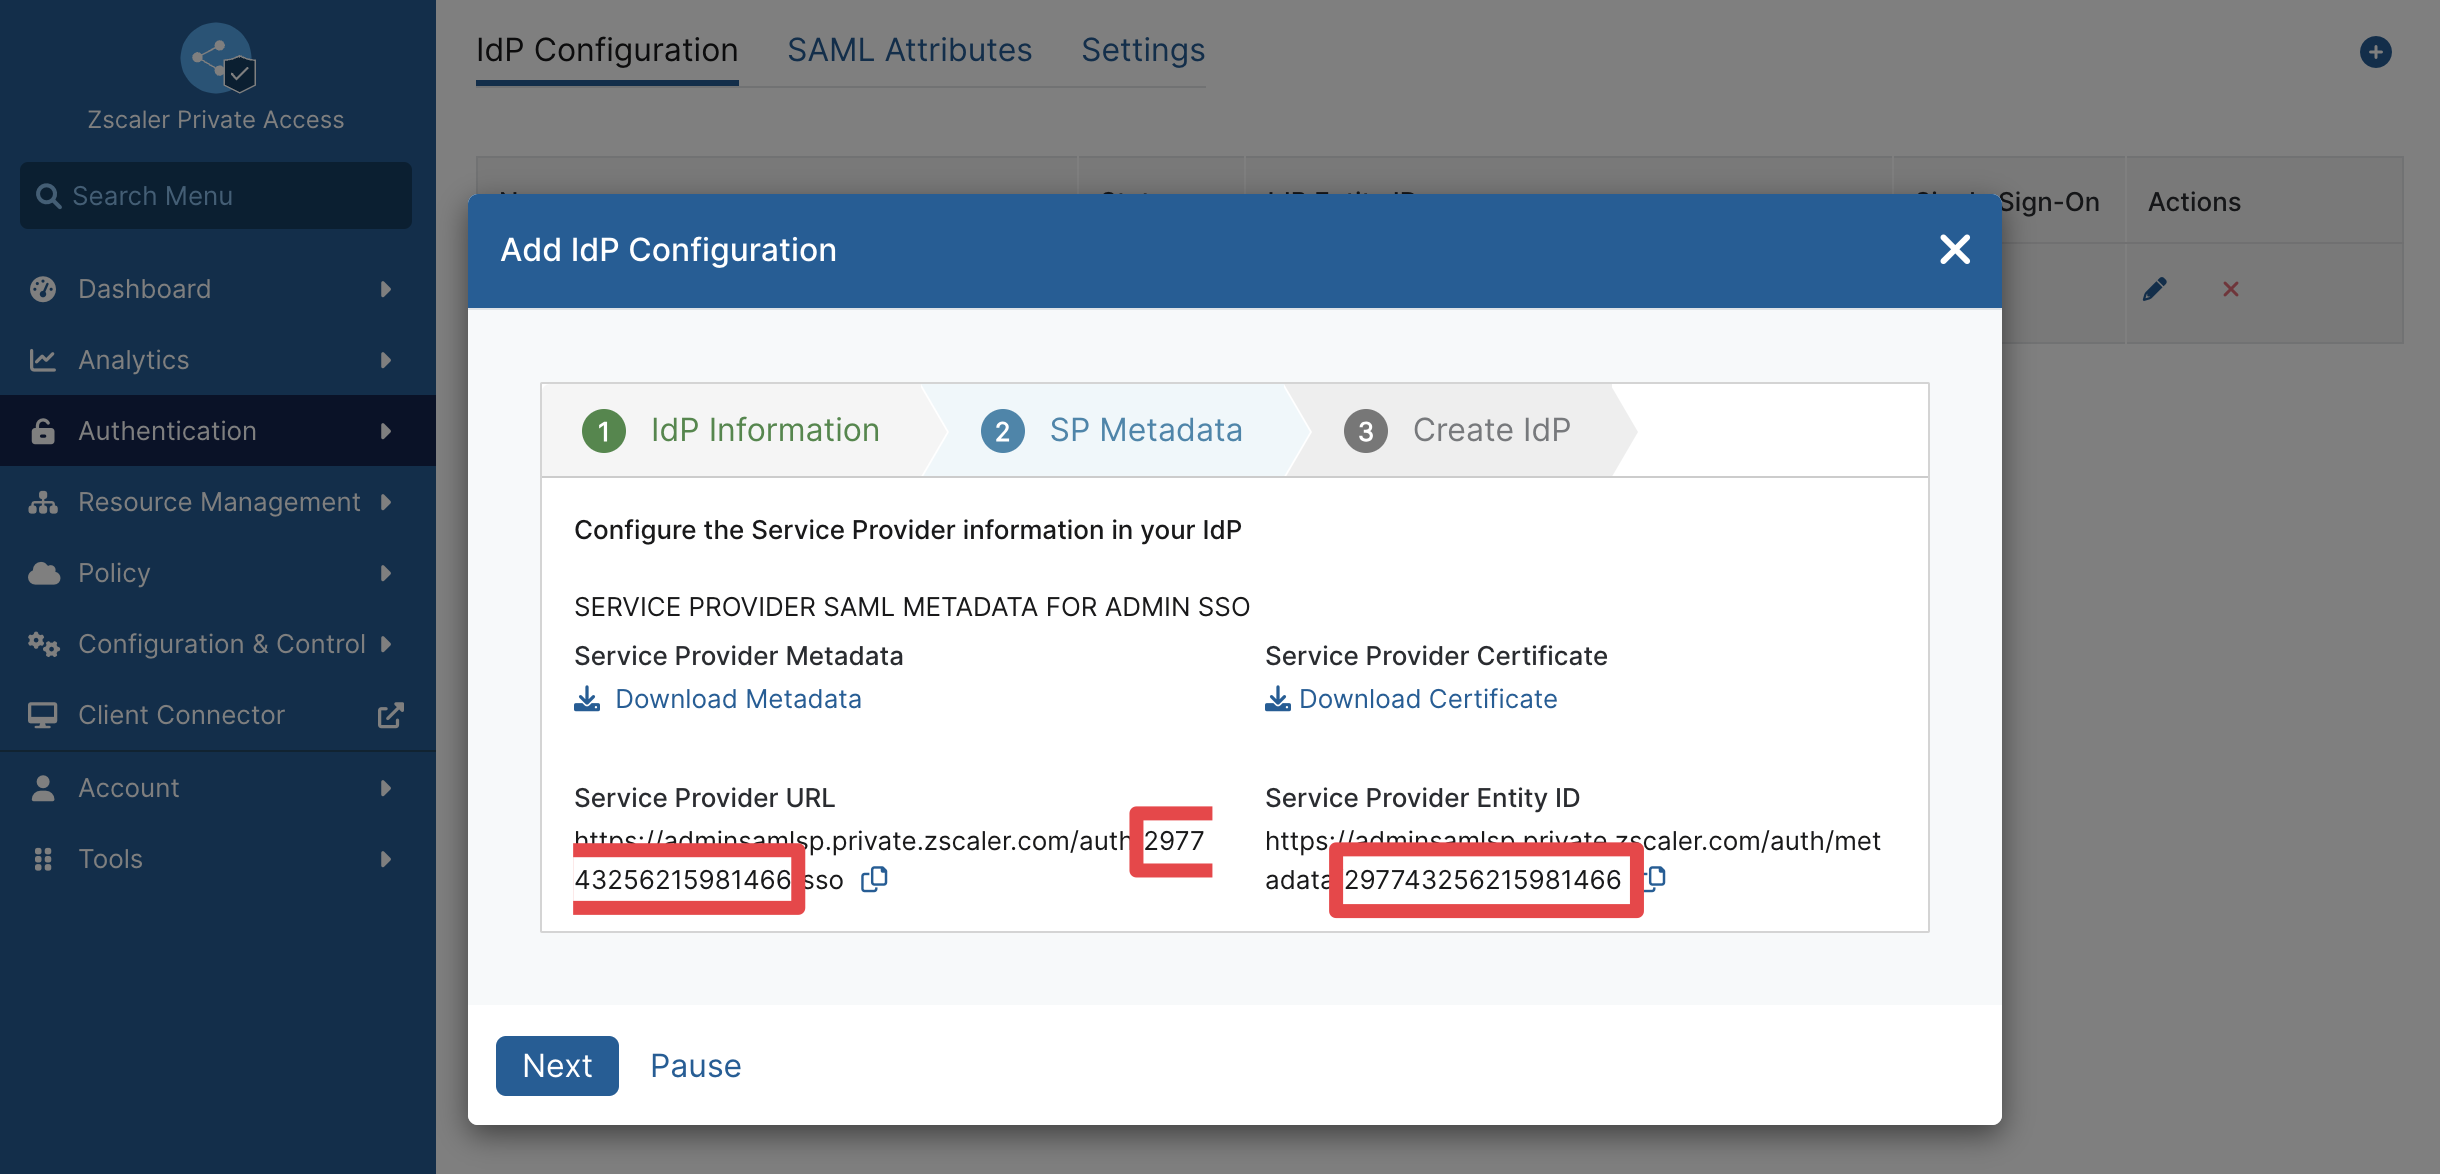2440x1174 pixels.
Task: Click the Search Menu input field
Action: click(216, 196)
